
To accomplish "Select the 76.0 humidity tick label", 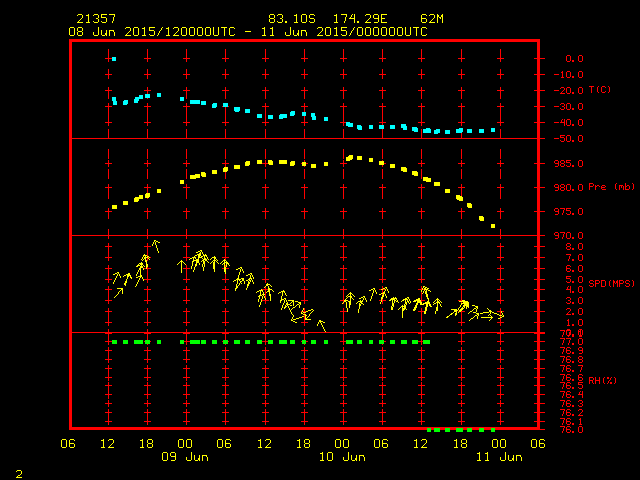I will (x=571, y=430).
